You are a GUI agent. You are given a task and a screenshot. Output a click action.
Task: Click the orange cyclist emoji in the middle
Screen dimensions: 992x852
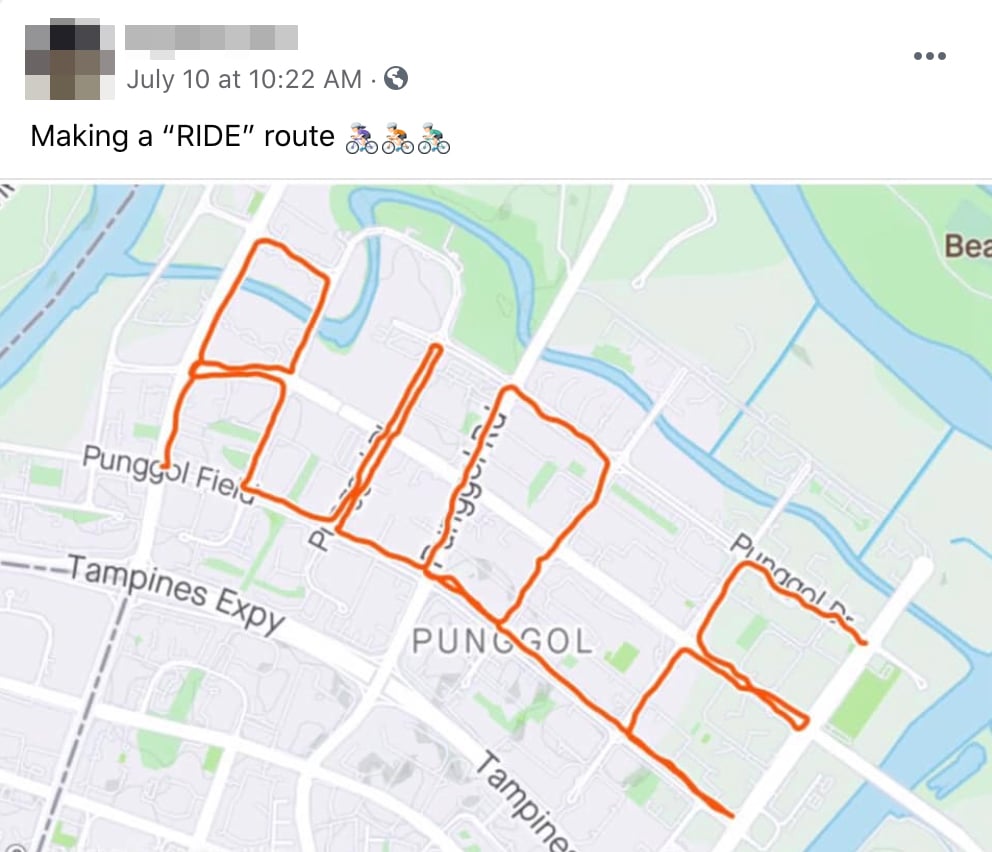point(397,137)
